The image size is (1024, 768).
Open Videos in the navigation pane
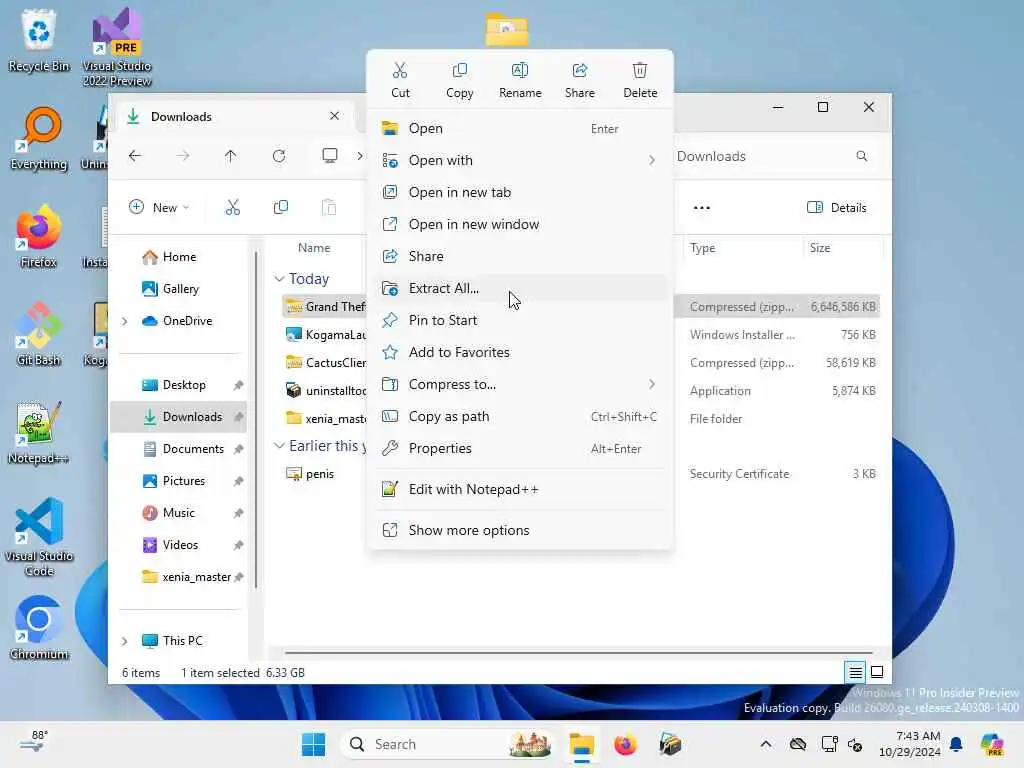point(179,545)
